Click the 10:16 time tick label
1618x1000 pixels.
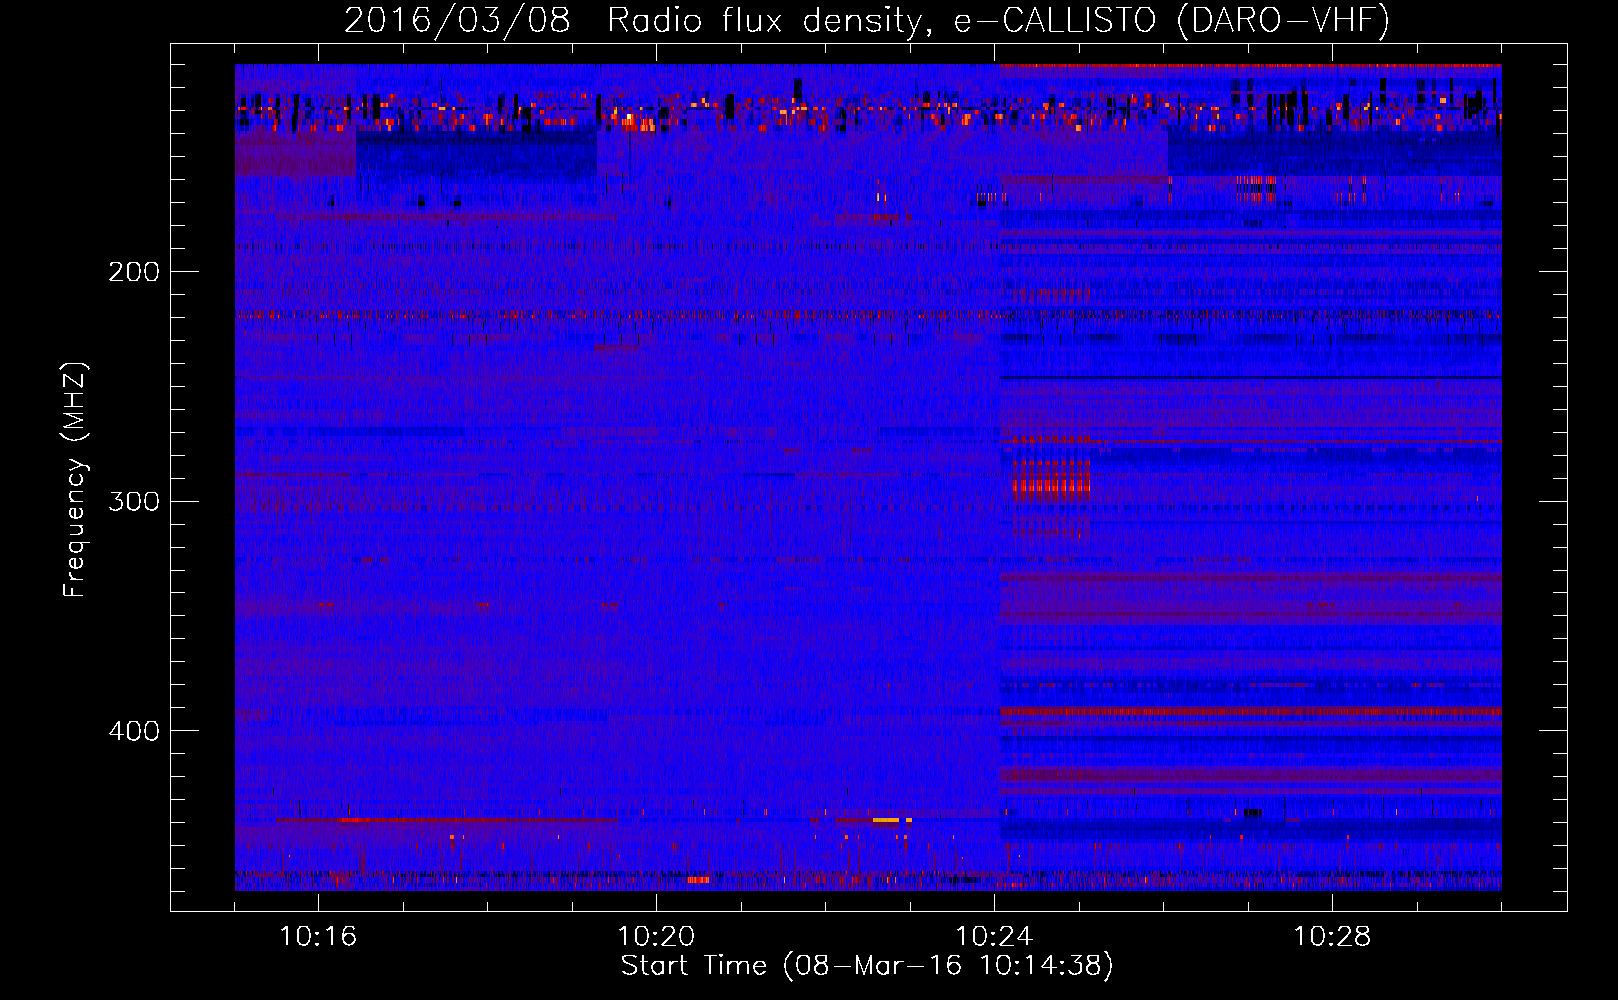[318, 937]
